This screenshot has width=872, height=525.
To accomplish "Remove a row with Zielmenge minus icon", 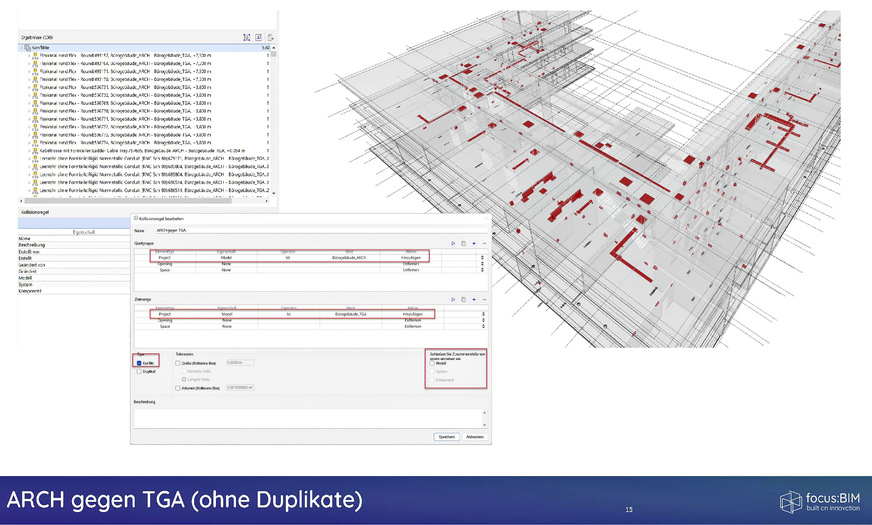I will tap(485, 298).
